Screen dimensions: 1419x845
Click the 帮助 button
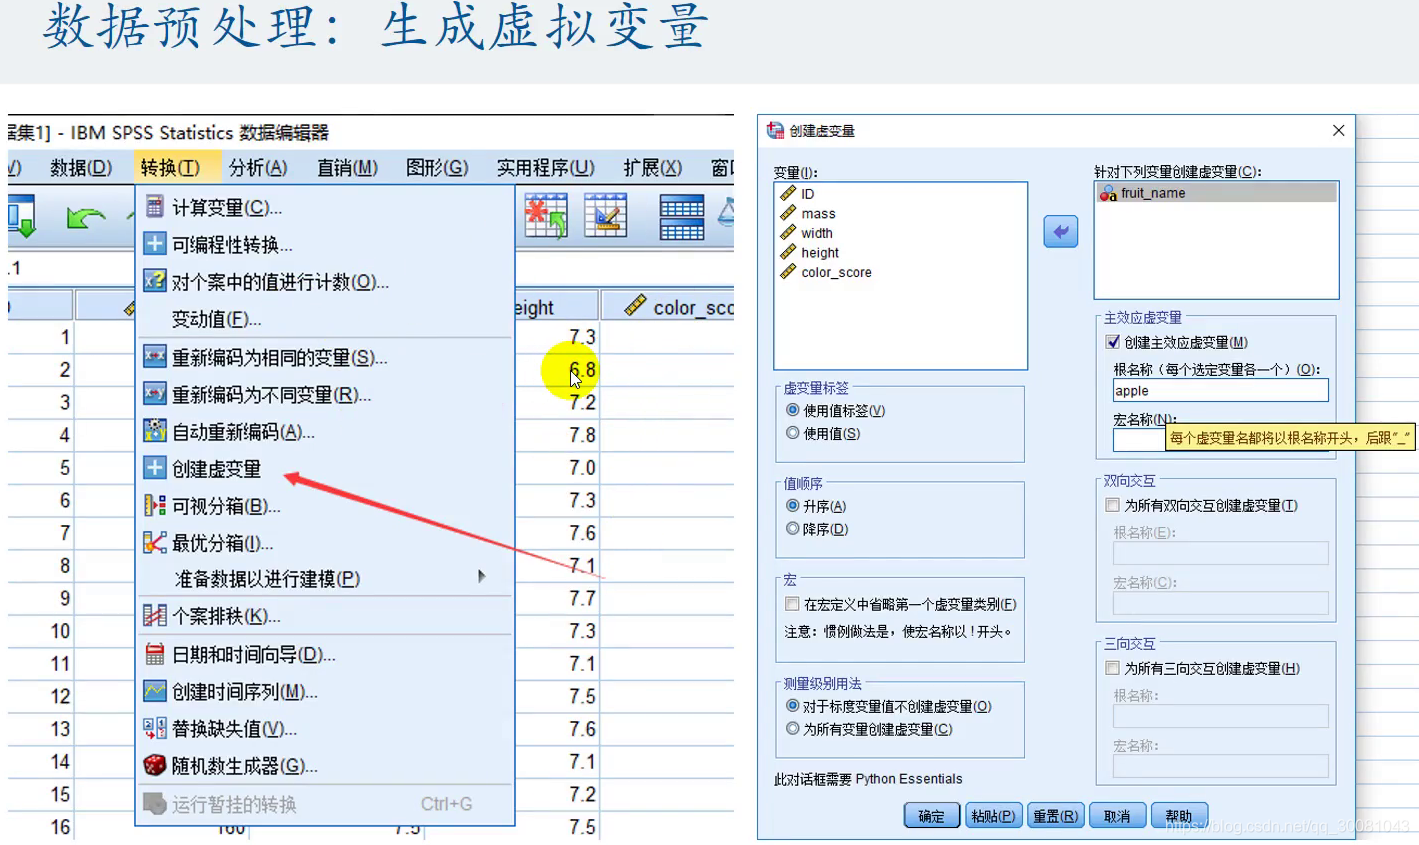point(1179,816)
